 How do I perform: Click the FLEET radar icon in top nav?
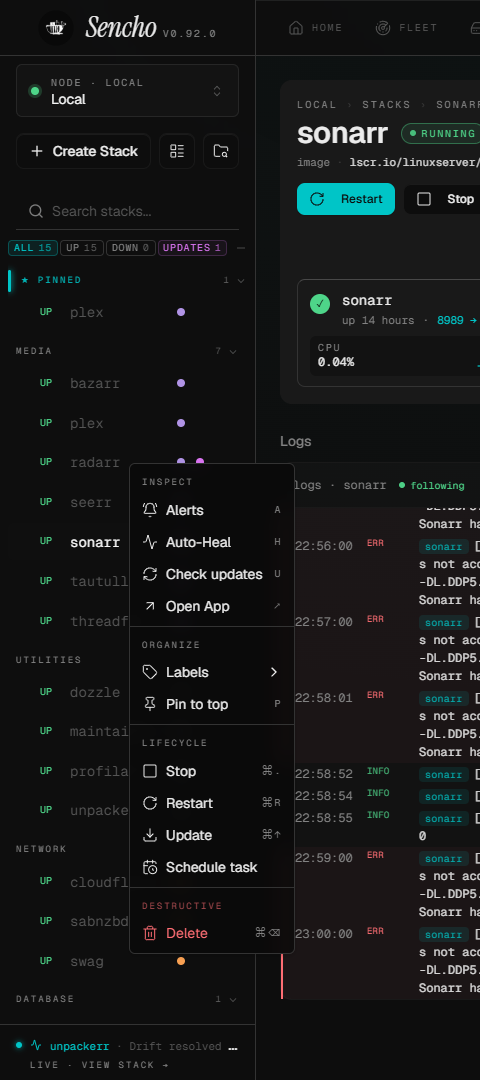(x=383, y=28)
